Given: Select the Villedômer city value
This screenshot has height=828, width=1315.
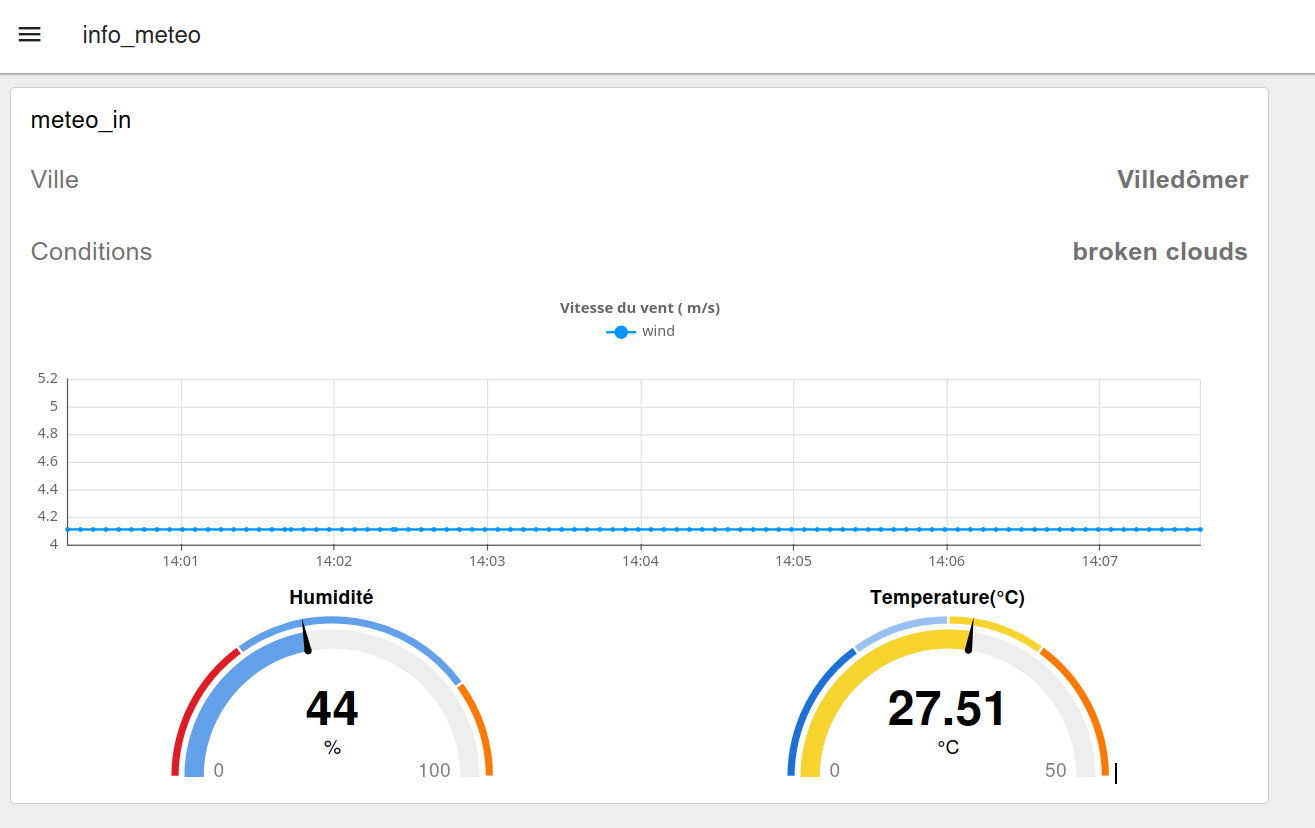Looking at the screenshot, I should (1182, 180).
